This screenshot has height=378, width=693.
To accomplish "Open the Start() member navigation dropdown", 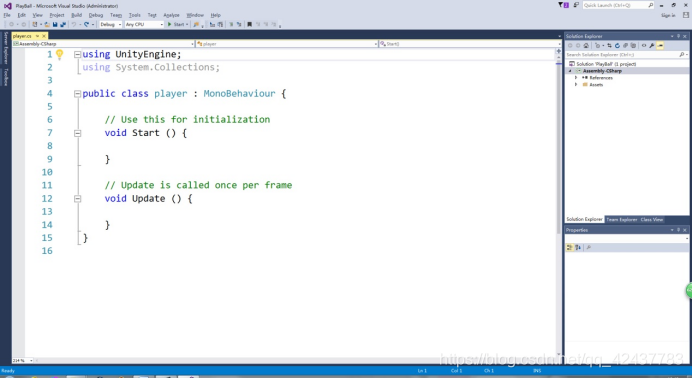I will click(469, 44).
